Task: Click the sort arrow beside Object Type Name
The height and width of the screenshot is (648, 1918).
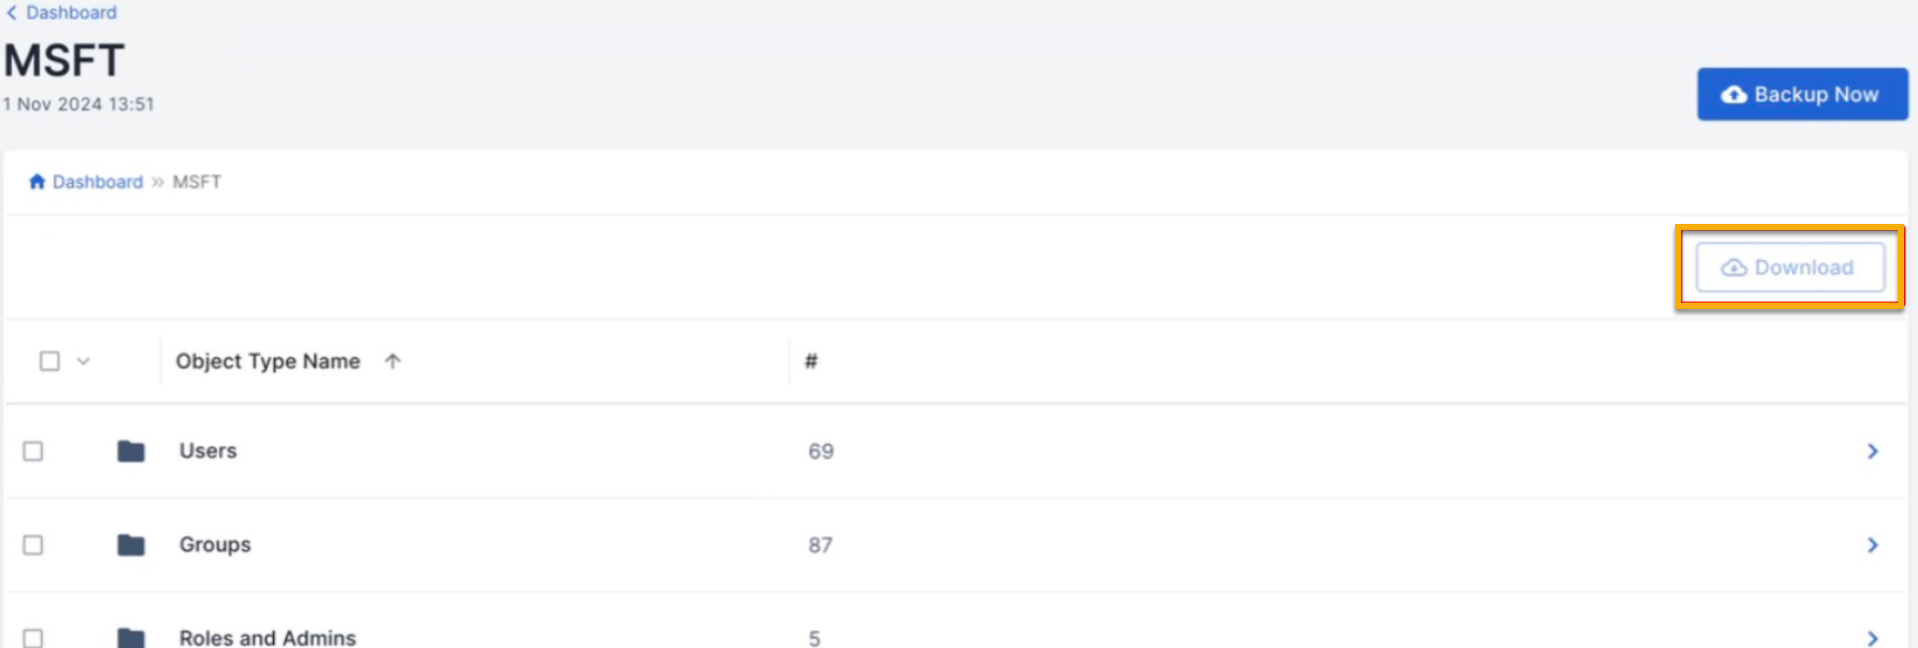Action: 393,361
